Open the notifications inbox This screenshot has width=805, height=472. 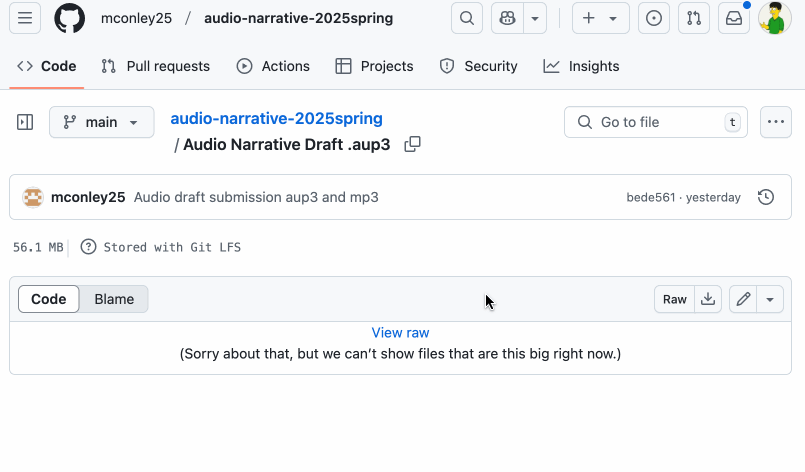pyautogui.click(x=734, y=18)
